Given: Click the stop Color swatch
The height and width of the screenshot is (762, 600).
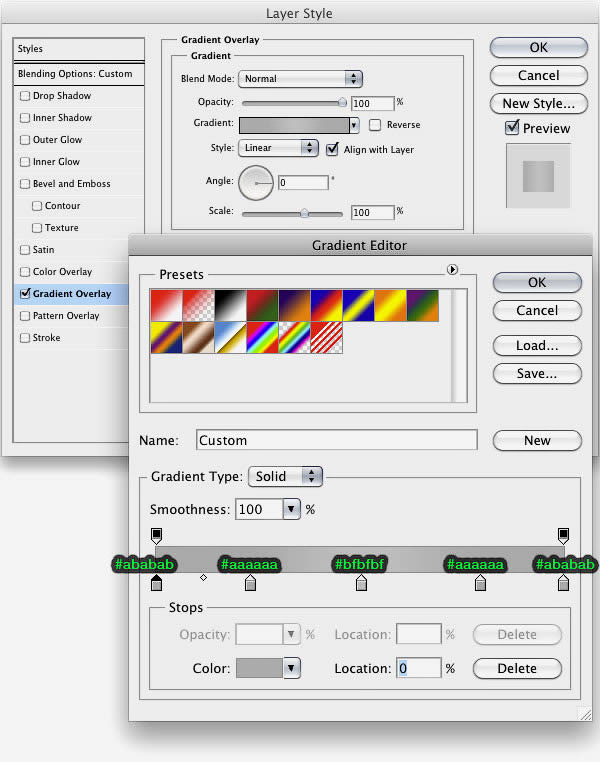Looking at the screenshot, I should tap(259, 668).
